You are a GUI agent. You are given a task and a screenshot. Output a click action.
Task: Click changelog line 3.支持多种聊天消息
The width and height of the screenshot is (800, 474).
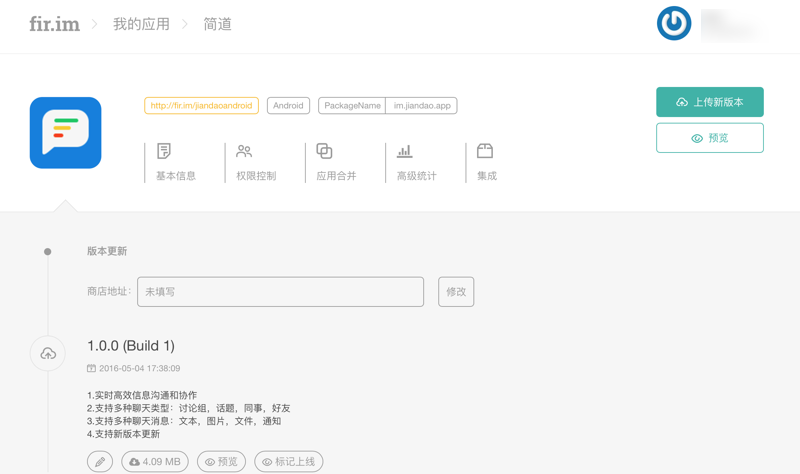pyautogui.click(x=184, y=421)
